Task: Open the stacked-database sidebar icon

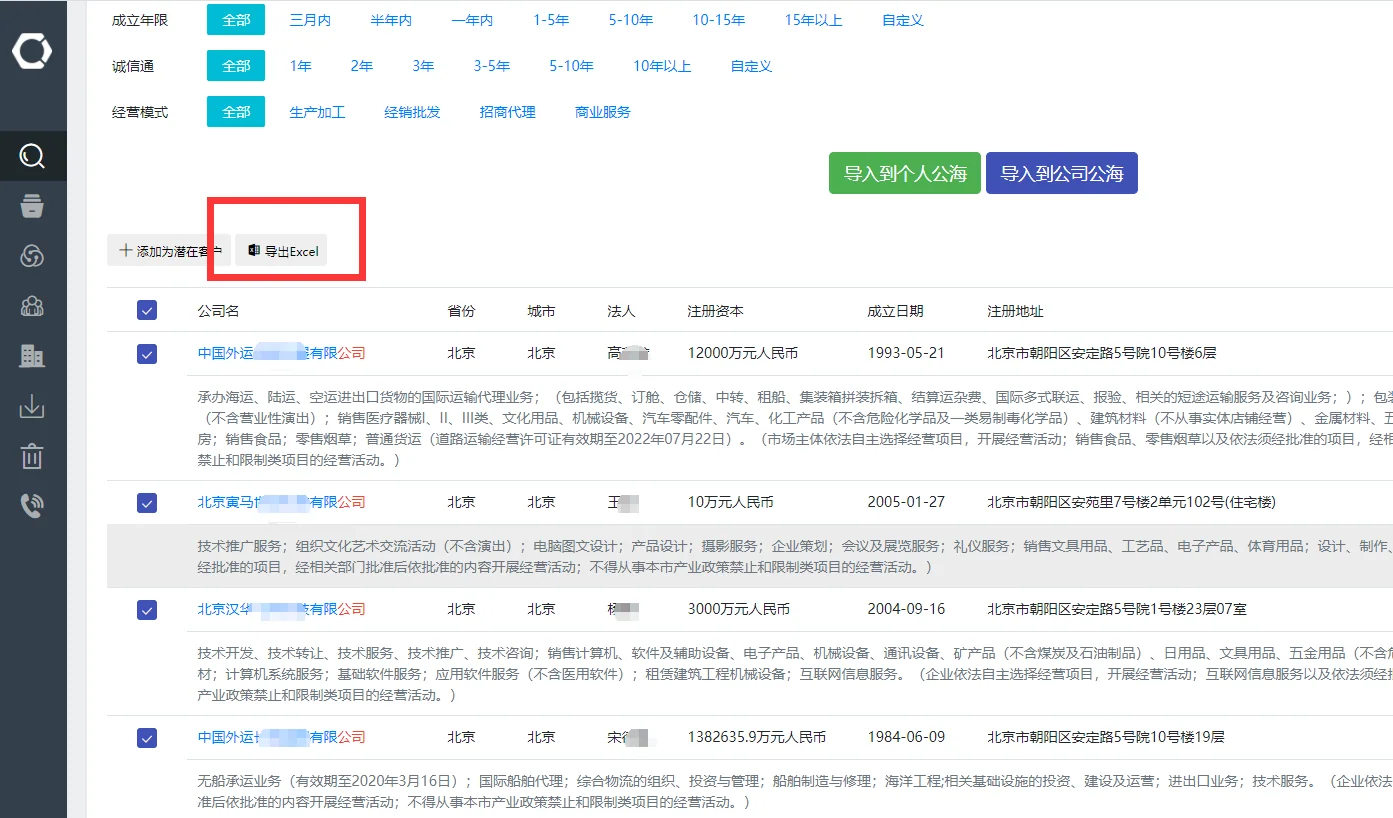Action: click(x=32, y=206)
